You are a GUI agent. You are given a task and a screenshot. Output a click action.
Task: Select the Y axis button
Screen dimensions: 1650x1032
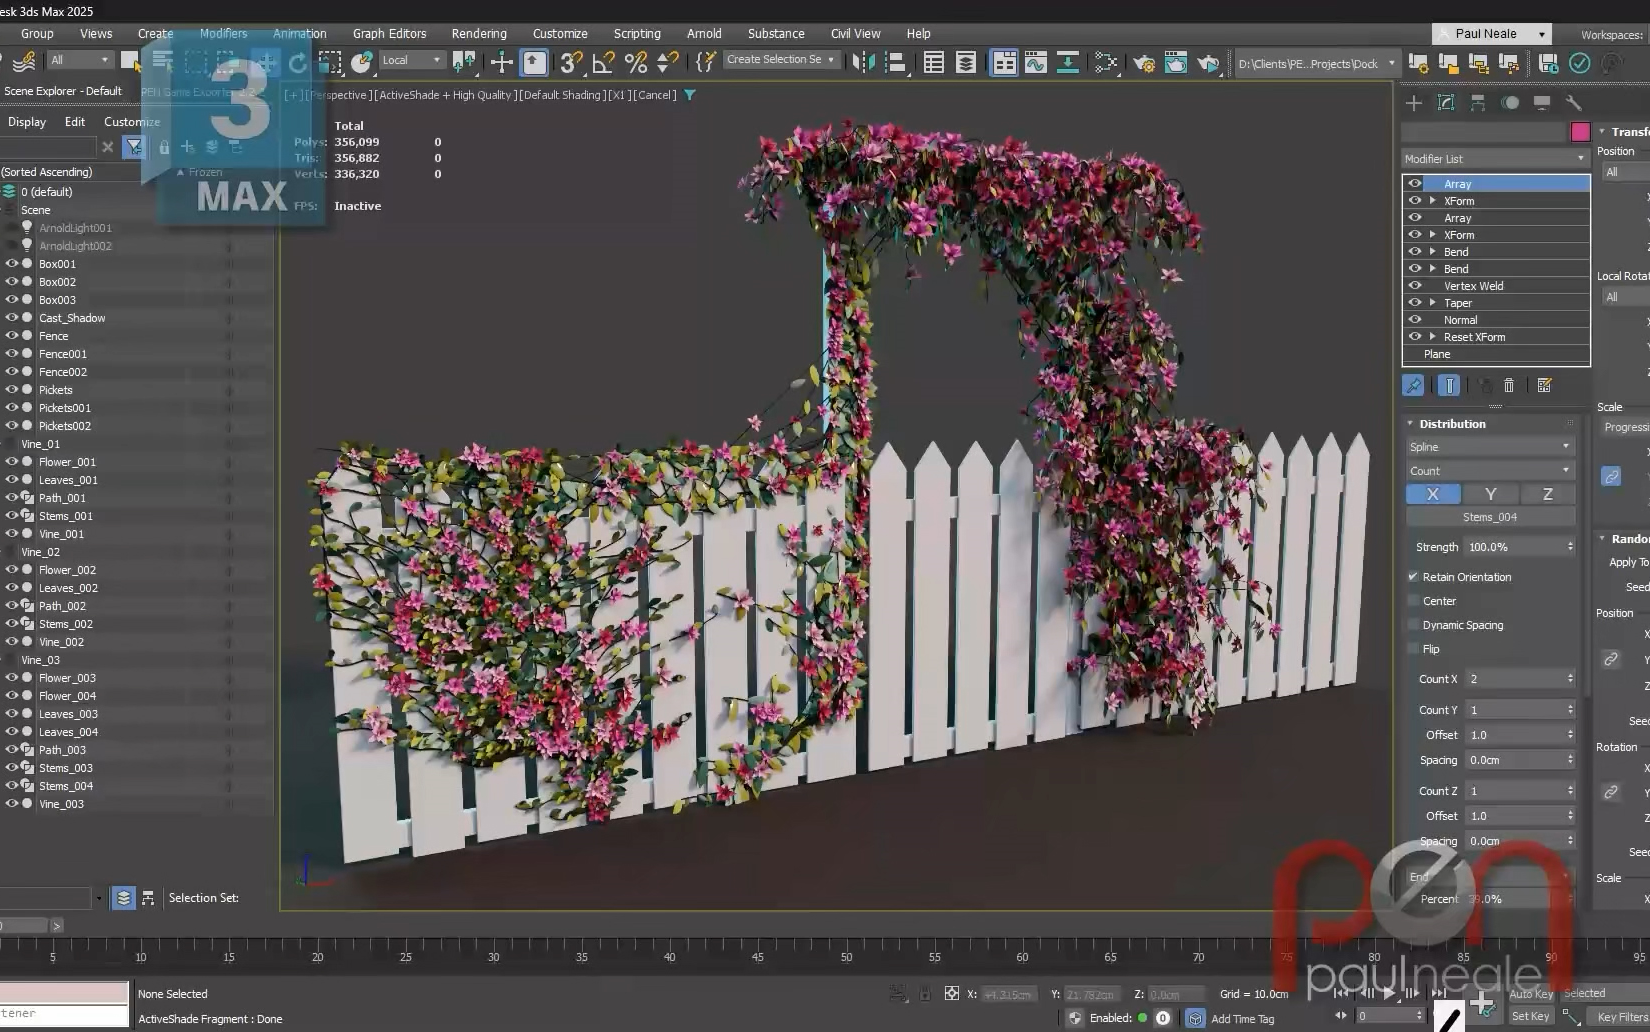pyautogui.click(x=1490, y=494)
